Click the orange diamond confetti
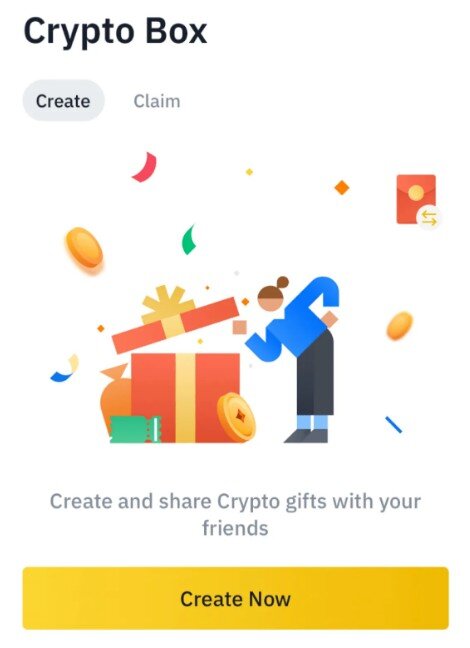 342,187
